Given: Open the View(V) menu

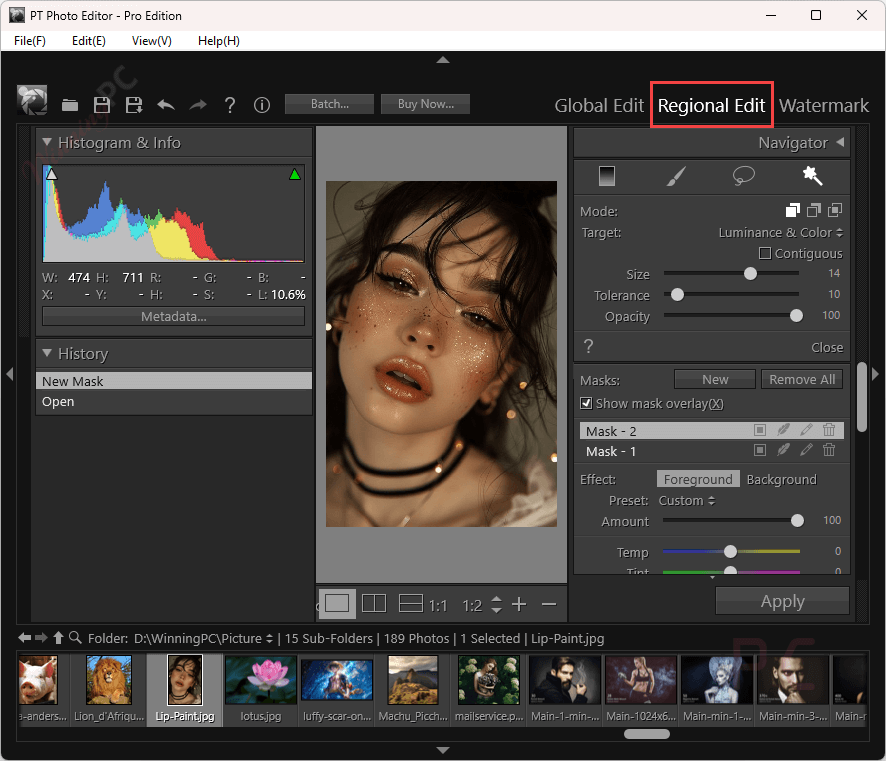Looking at the screenshot, I should (x=151, y=41).
